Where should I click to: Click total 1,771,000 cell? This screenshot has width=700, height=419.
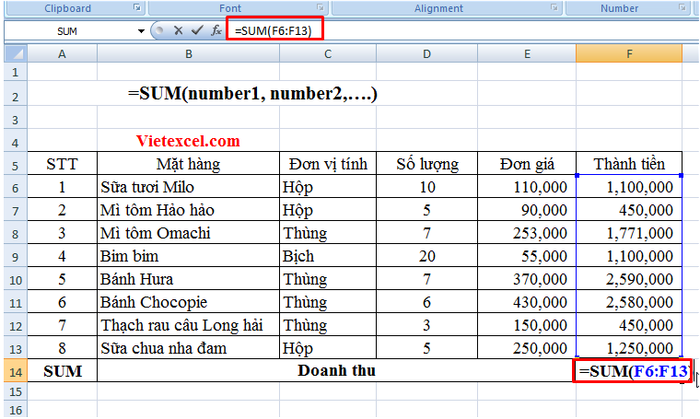tap(629, 232)
